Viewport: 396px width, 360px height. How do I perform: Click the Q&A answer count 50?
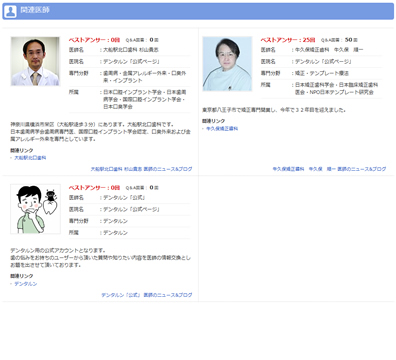[x=348, y=40]
